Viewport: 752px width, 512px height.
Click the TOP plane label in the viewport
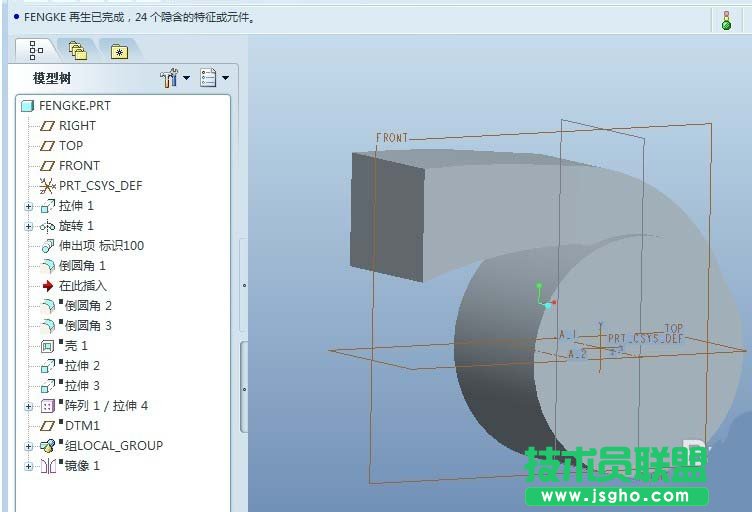click(x=673, y=328)
